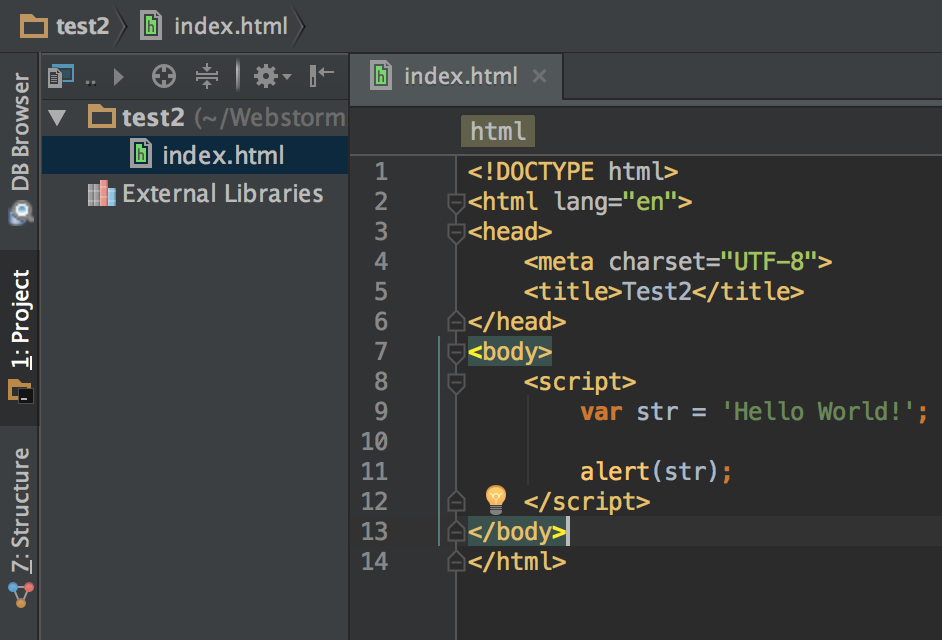The image size is (942, 640).
Task: Click line number 9 in the gutter
Action: [381, 411]
